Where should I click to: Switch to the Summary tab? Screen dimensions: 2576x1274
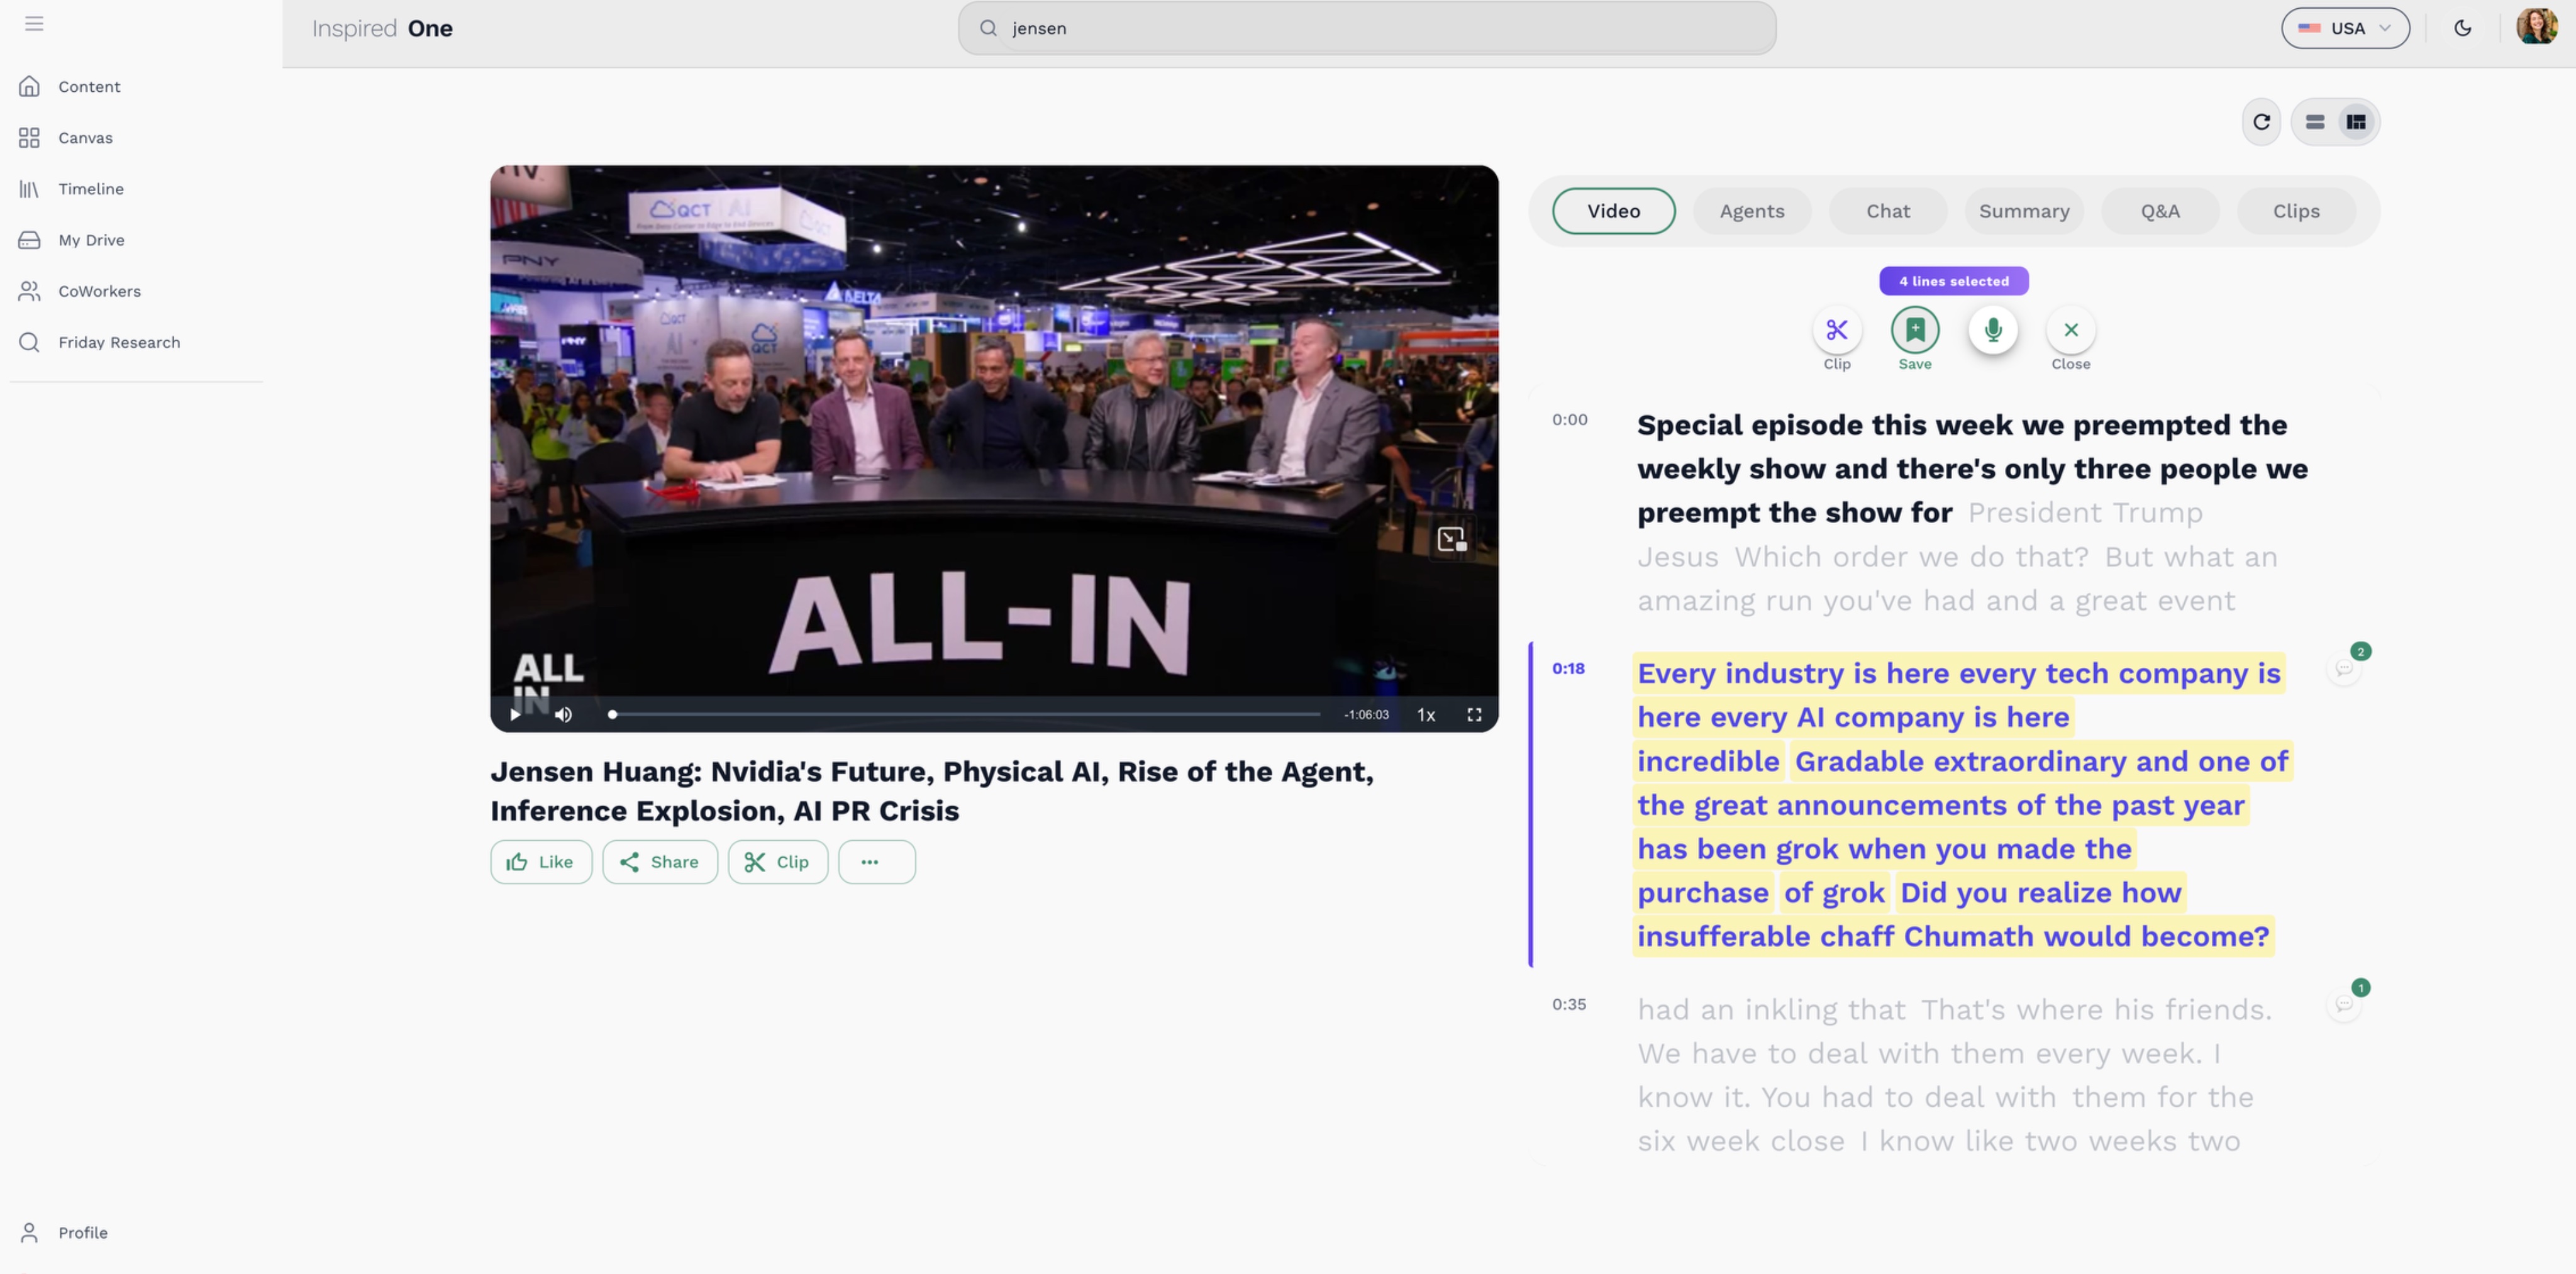click(2024, 211)
